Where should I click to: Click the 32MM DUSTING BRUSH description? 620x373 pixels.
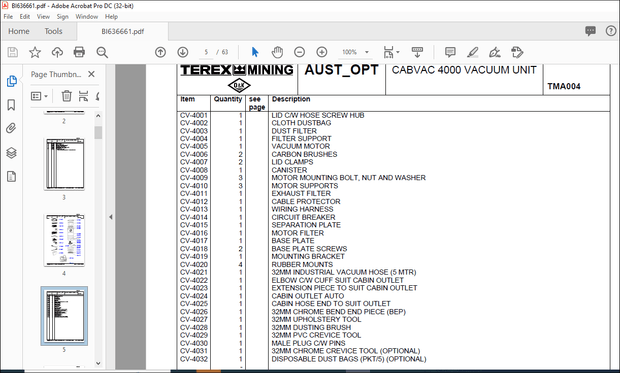coord(311,328)
